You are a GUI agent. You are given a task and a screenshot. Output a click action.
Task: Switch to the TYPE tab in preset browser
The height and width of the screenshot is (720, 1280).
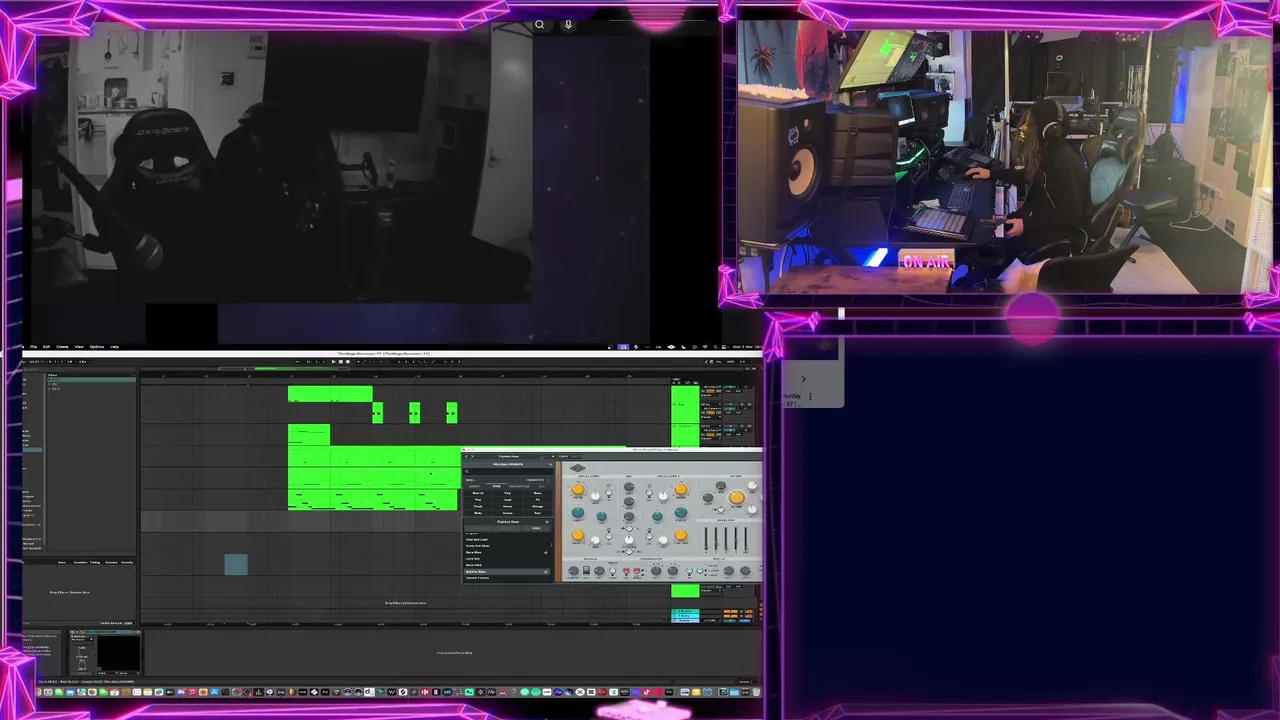(496, 486)
